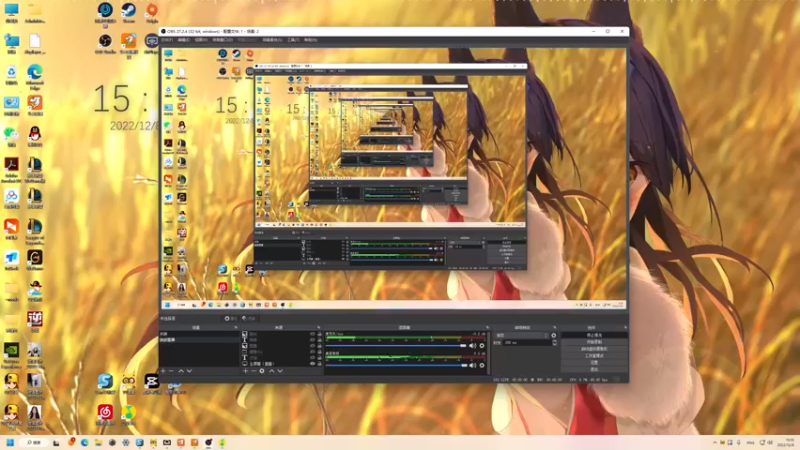Remove the selected scene using Scenes minus icon
This screenshot has height=450, width=800.
pyautogui.click(x=171, y=371)
